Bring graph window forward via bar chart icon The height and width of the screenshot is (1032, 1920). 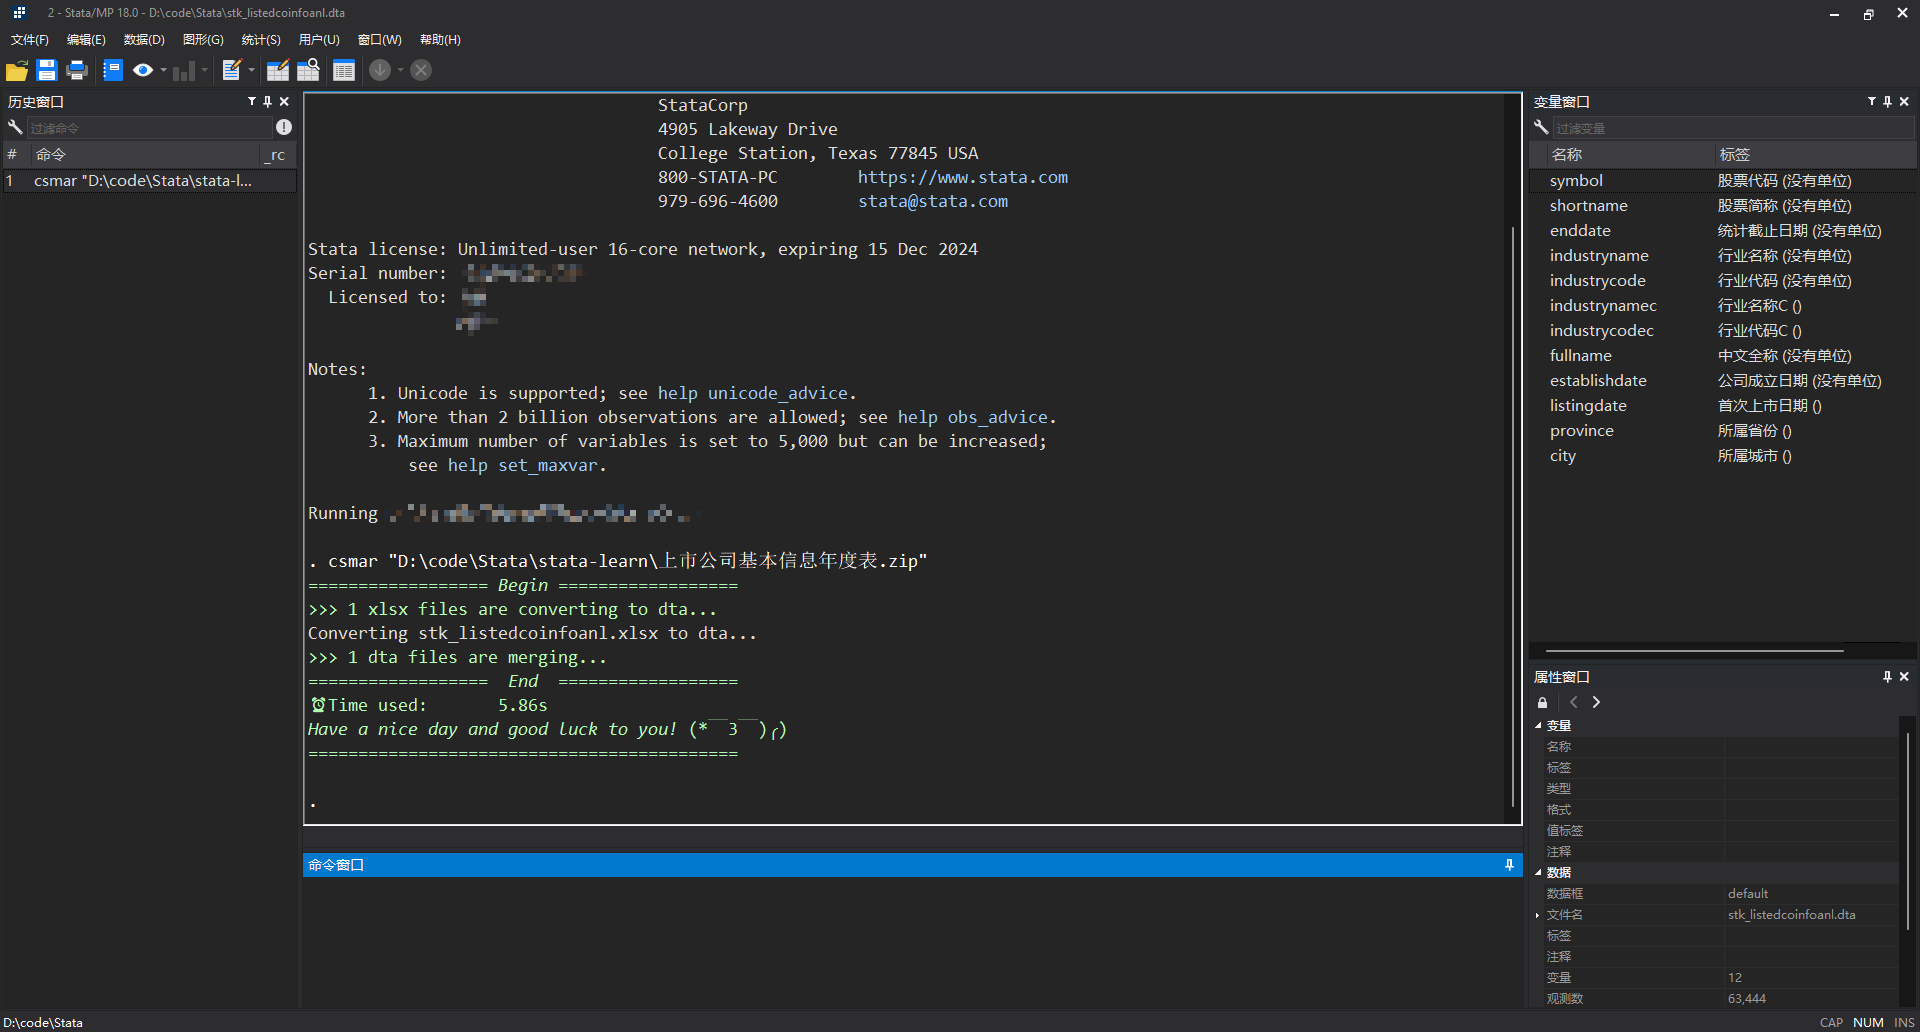[184, 70]
